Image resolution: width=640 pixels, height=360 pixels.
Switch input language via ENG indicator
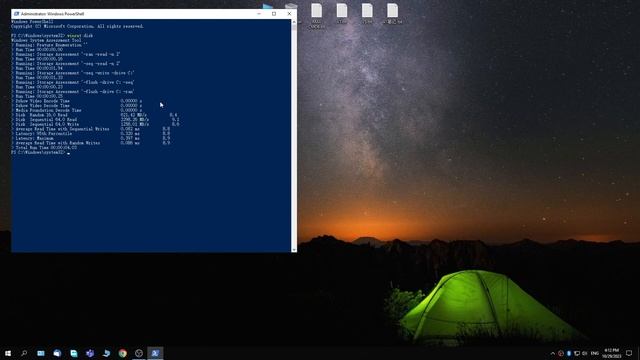click(595, 353)
